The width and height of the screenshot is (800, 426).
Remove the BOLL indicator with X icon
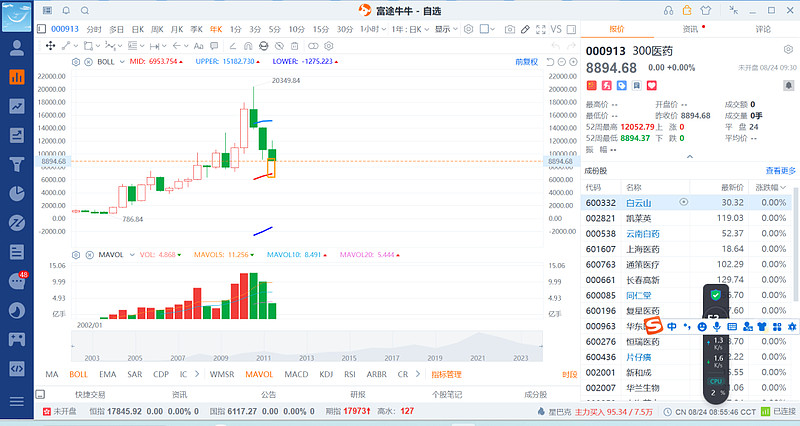(88, 62)
